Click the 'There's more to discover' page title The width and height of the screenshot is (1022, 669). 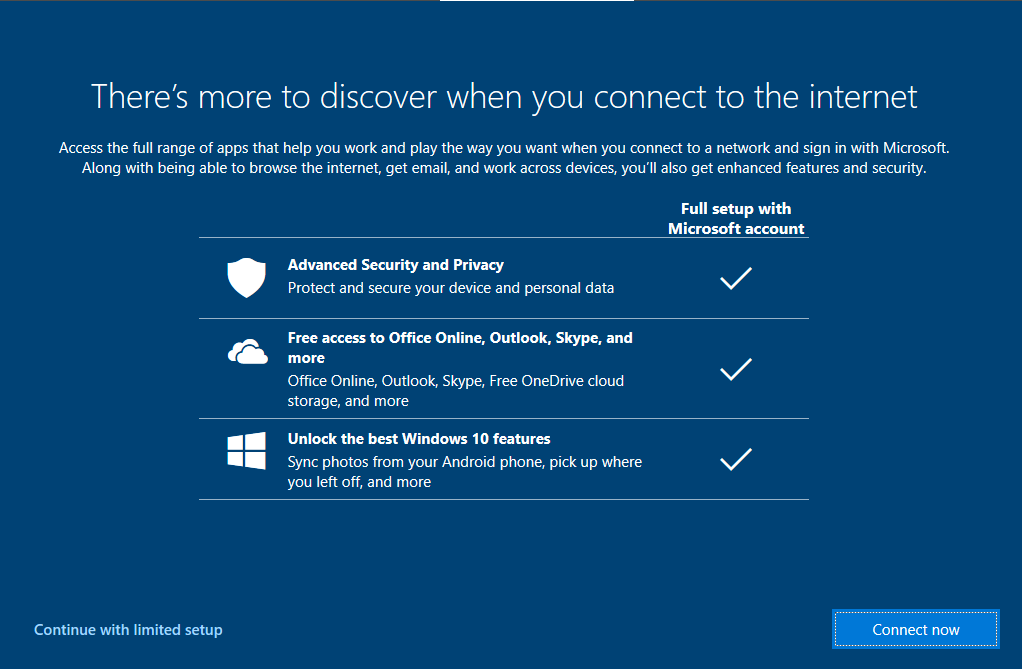point(504,97)
